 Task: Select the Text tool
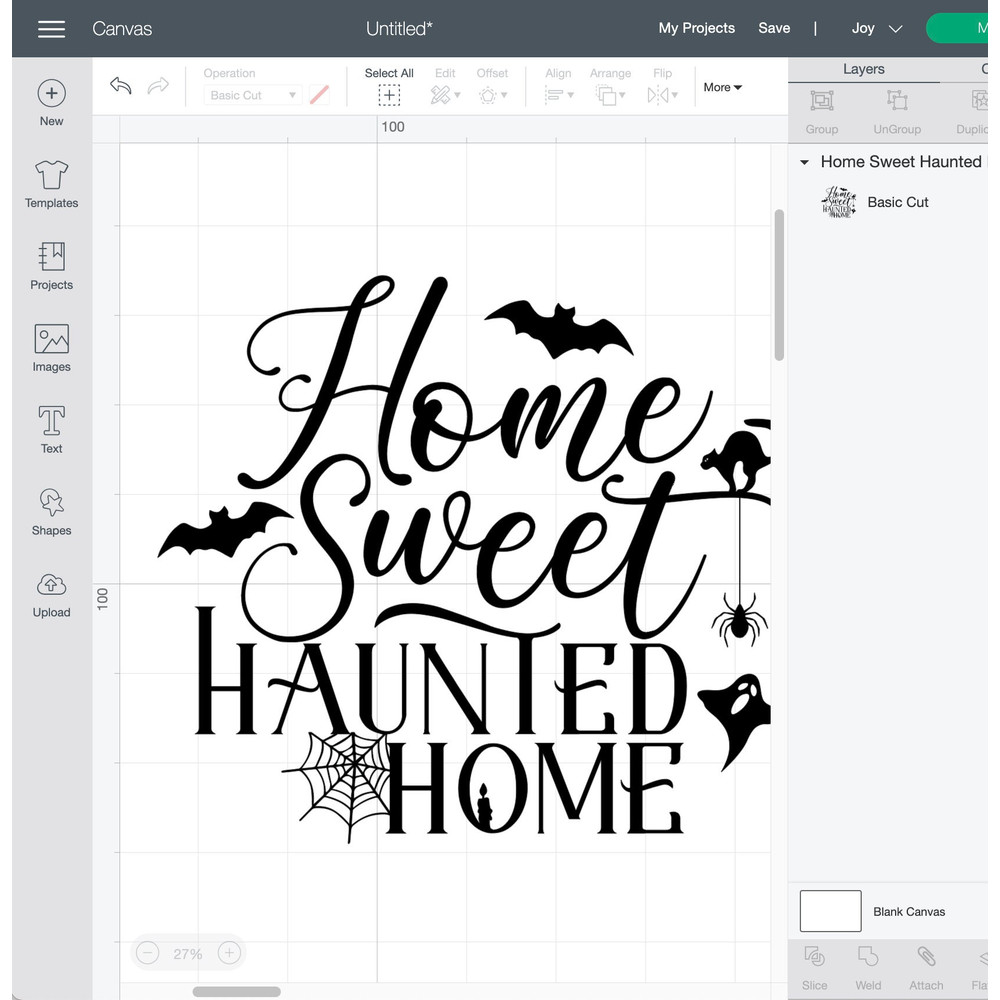pos(51,430)
